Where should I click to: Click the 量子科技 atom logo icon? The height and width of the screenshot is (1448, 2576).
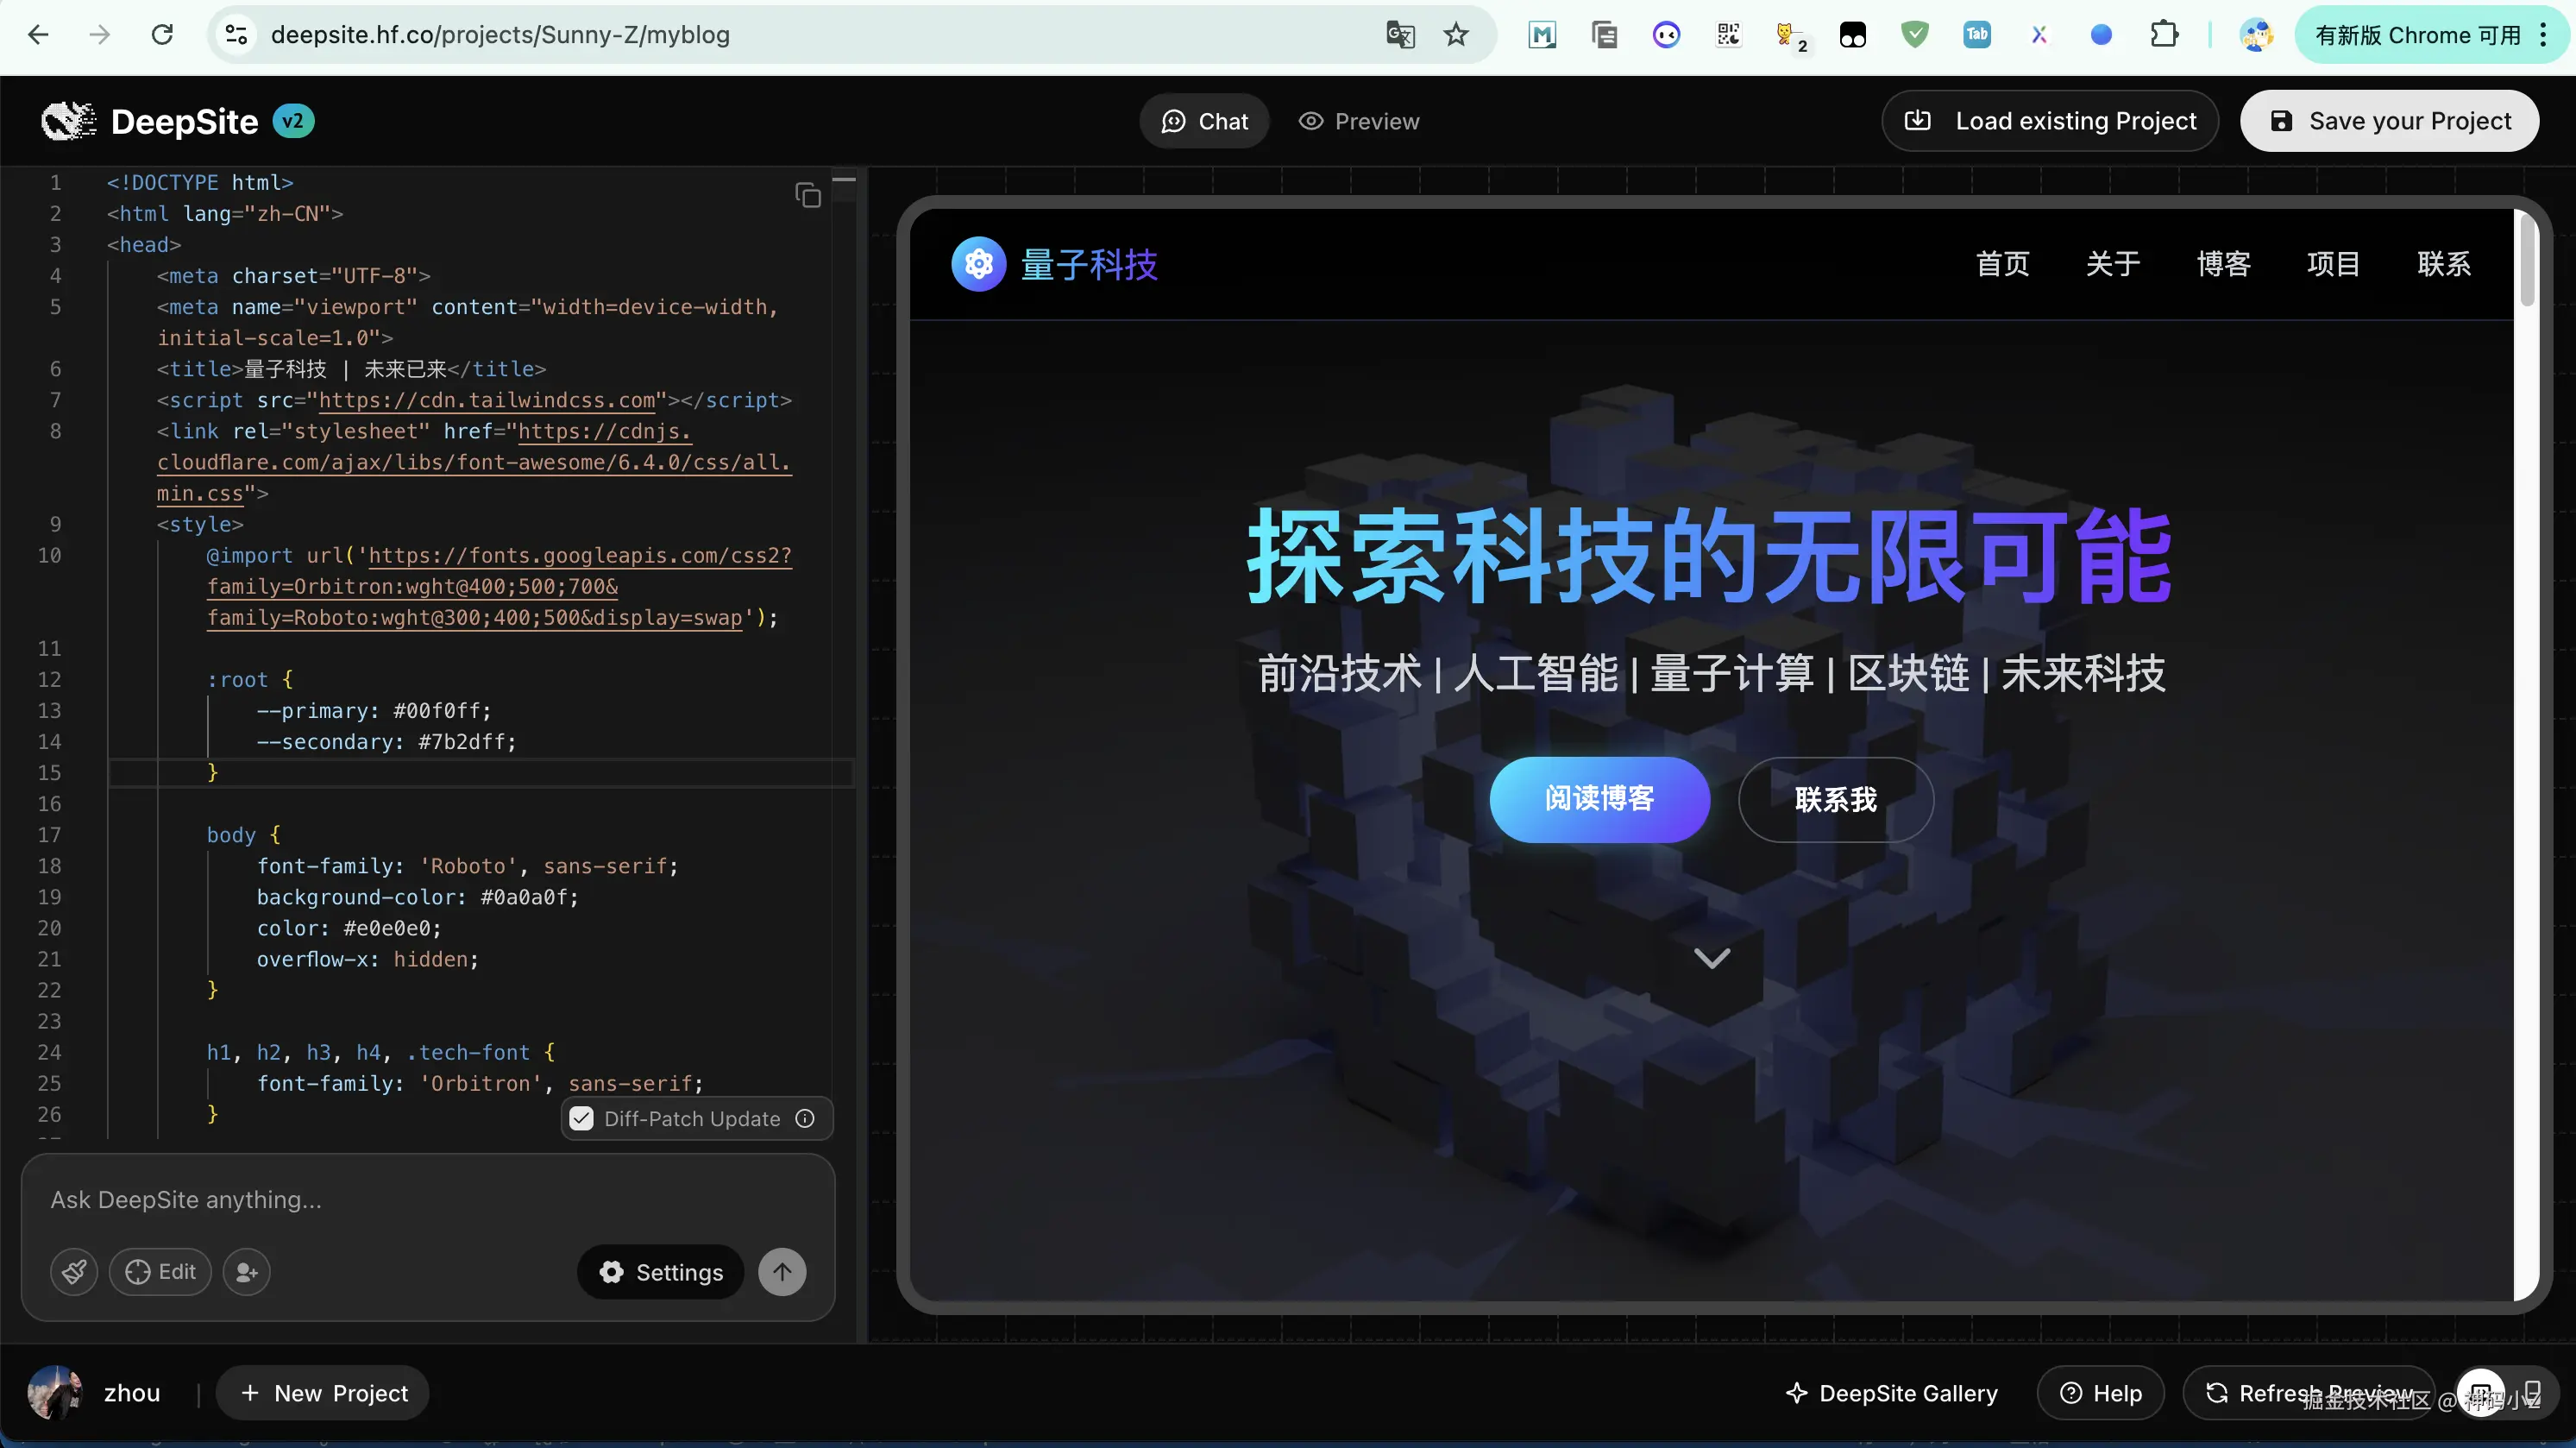pyautogui.click(x=978, y=264)
